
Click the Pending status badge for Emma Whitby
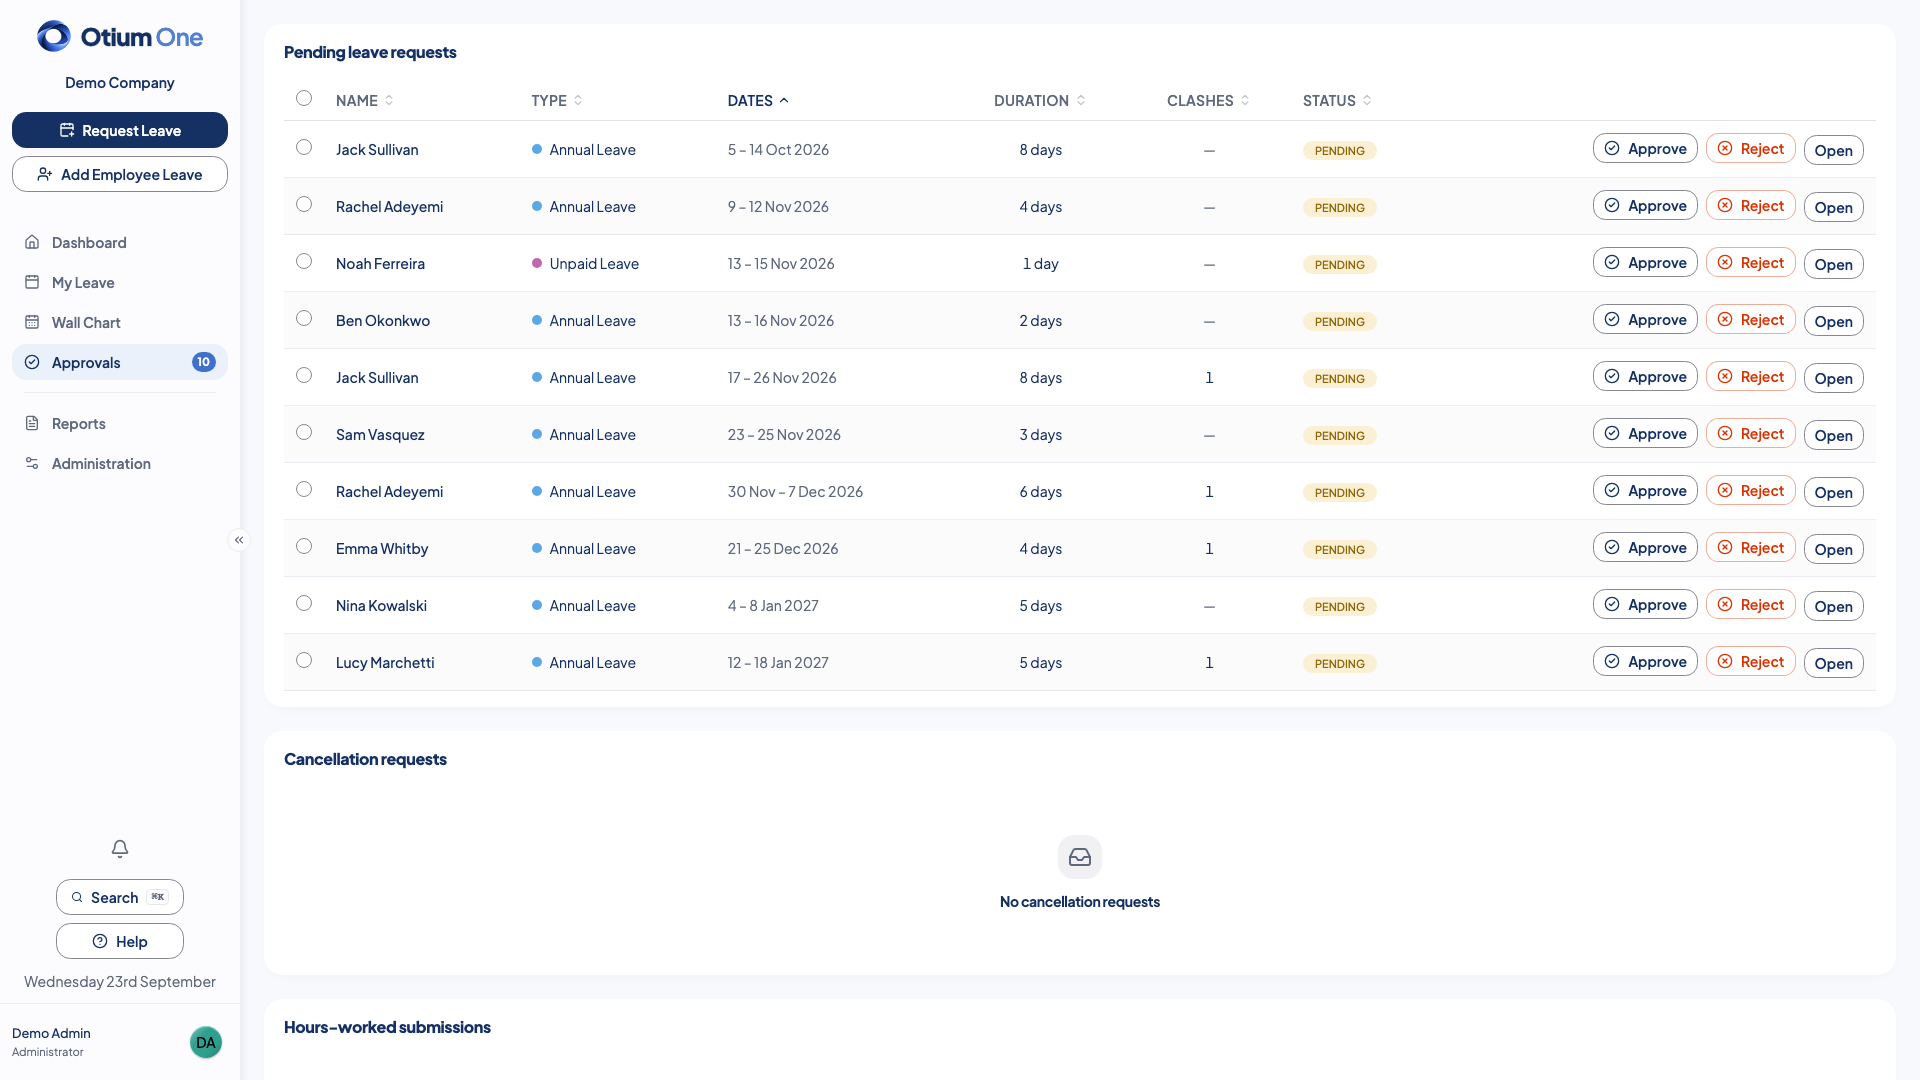tap(1339, 549)
